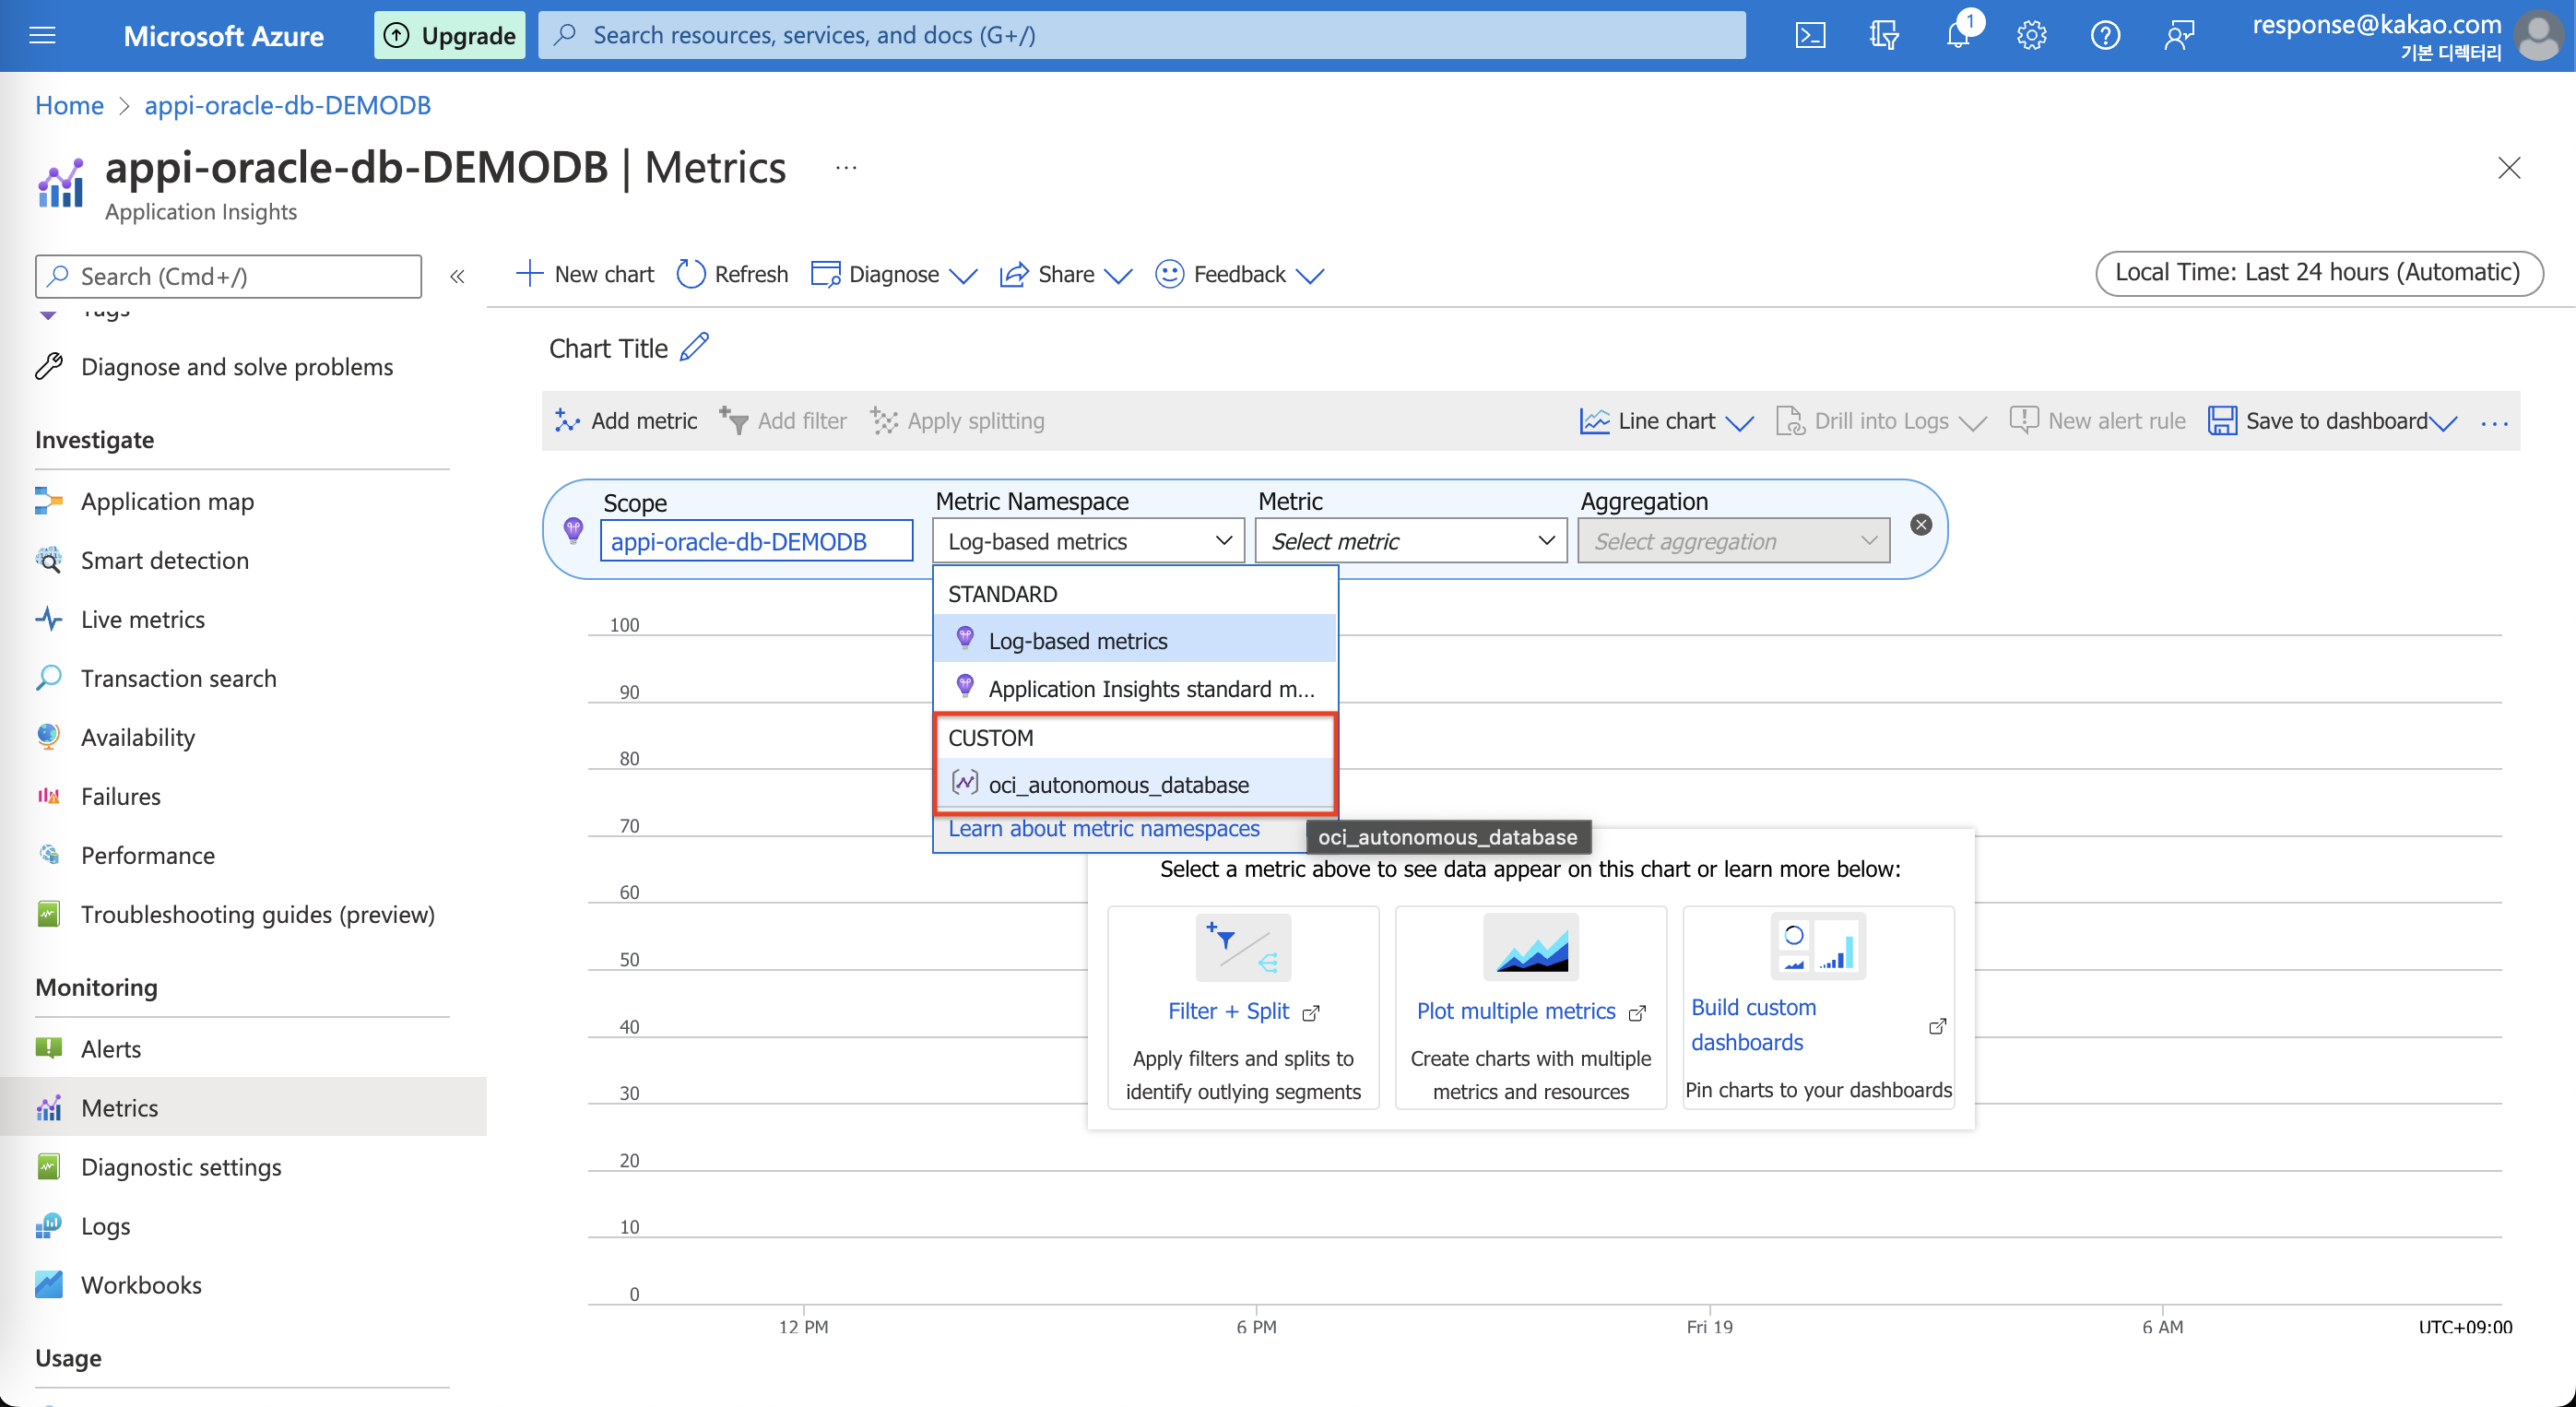Screen dimensions: 2576x1407
Task: Select oci_autonomous_database custom namespace
Action: click(1135, 784)
